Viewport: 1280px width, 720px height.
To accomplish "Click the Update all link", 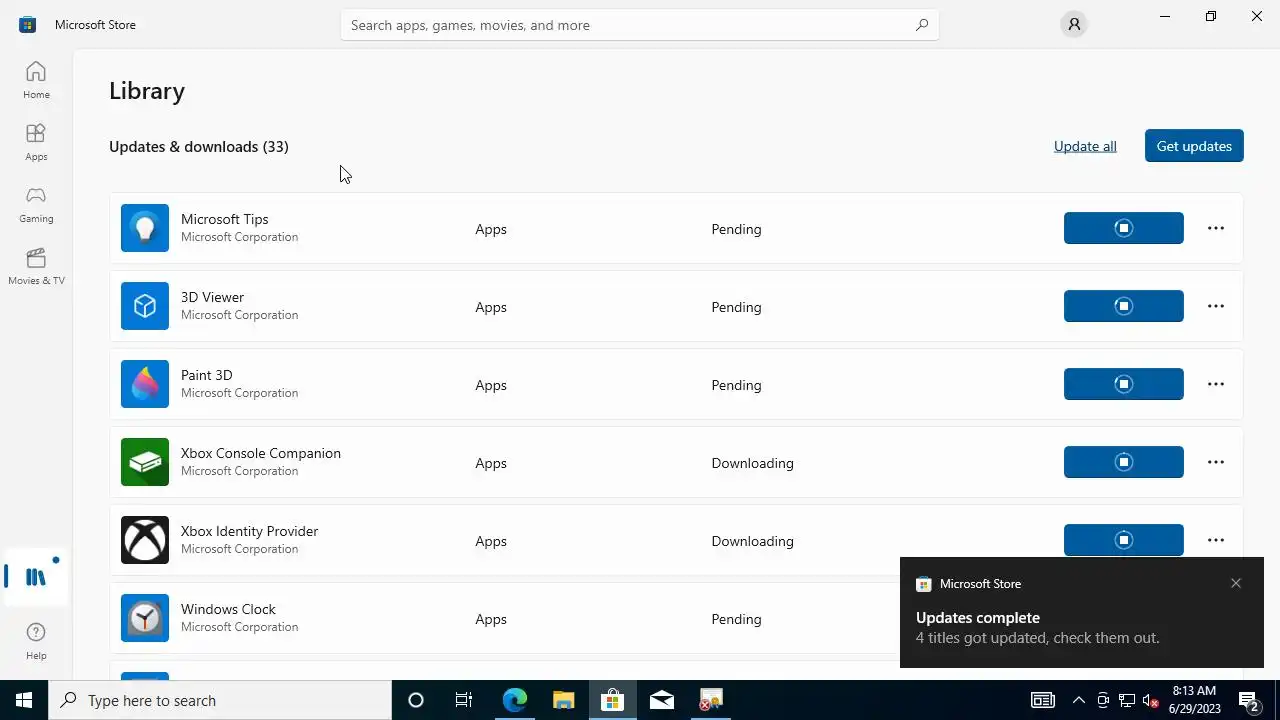I will click(x=1085, y=146).
